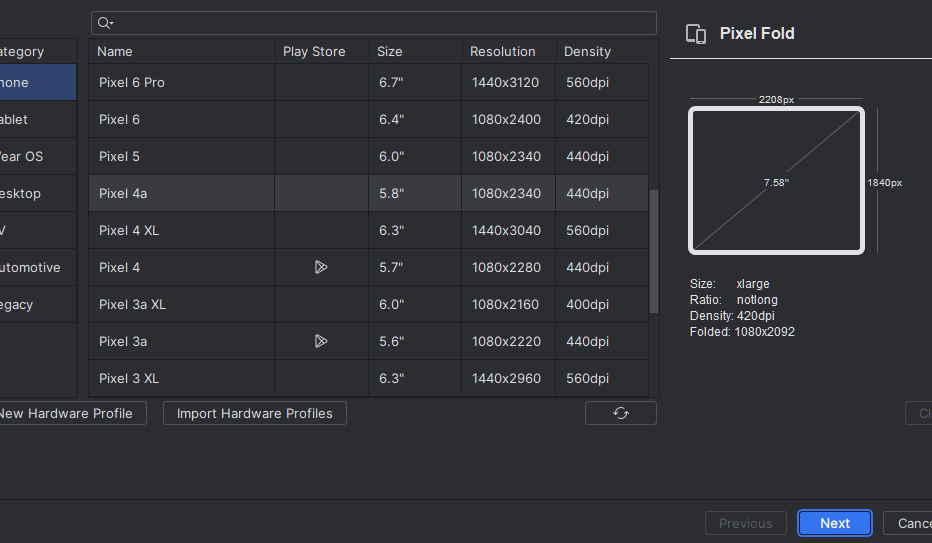Viewport: 932px width, 543px height.
Task: Click the Cancel button
Action: coord(908,523)
